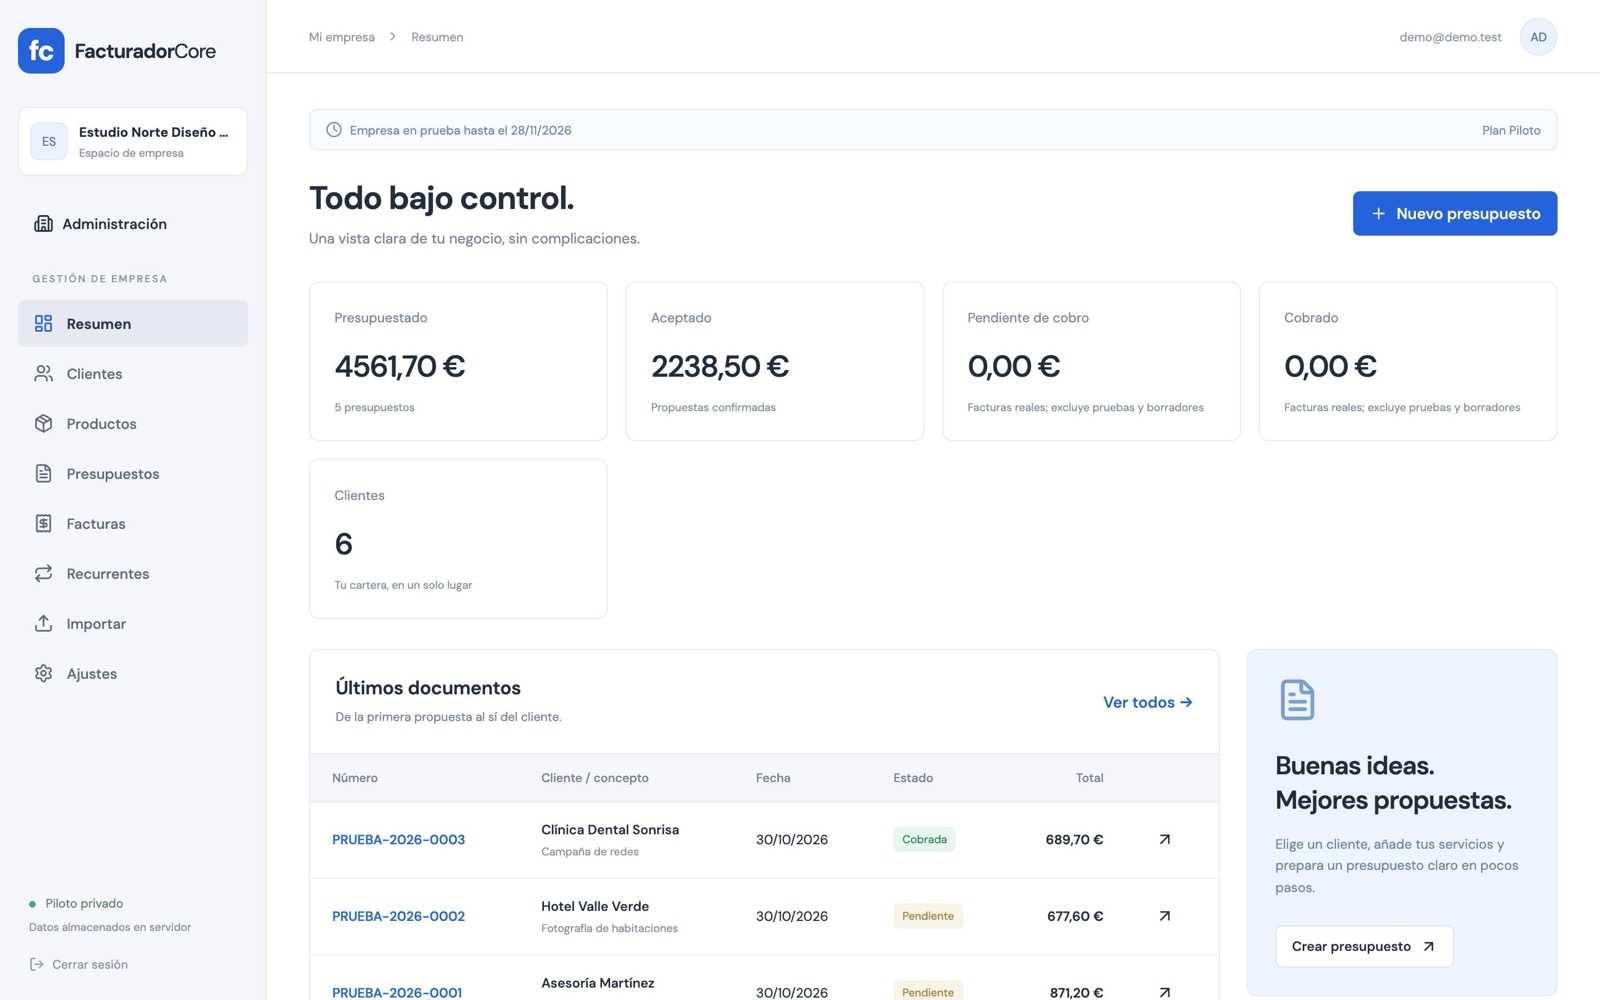The image size is (1600, 1000).
Task: Open the Estudio Norte Diseño company selector
Action: point(133,141)
